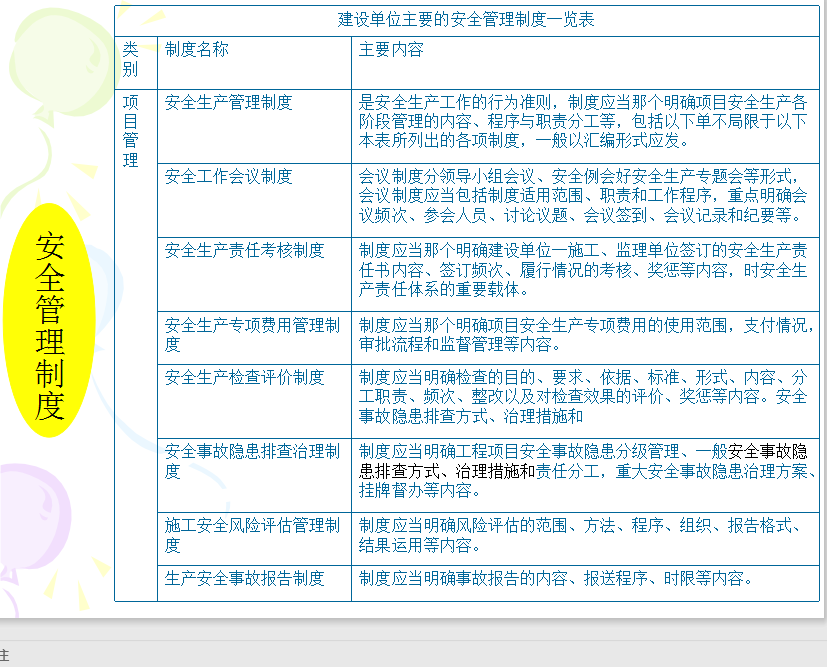The height and width of the screenshot is (667, 827).
Task: Click the content text starting 会议制度分领导小组会议
Action: point(583,196)
